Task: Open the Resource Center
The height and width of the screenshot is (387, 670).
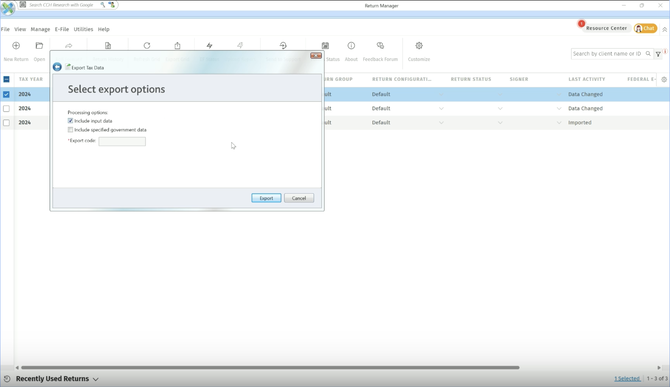Action: (606, 28)
